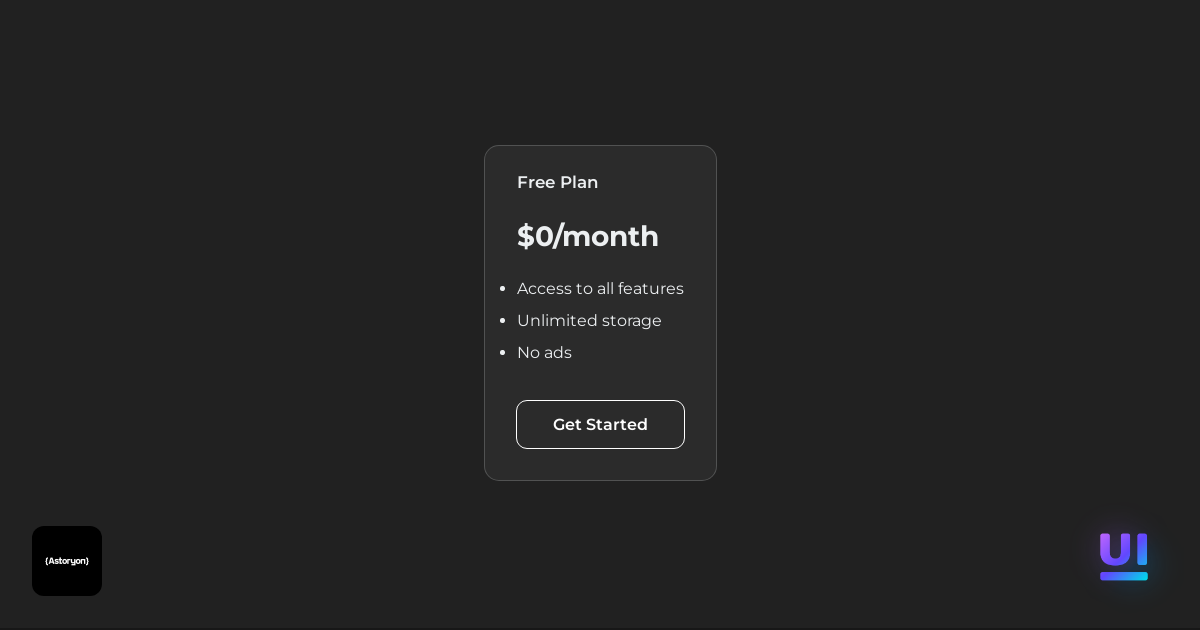This screenshot has width=1200, height=630.
Task: Click the bullet point beside Unlimited storage
Action: (x=503, y=320)
